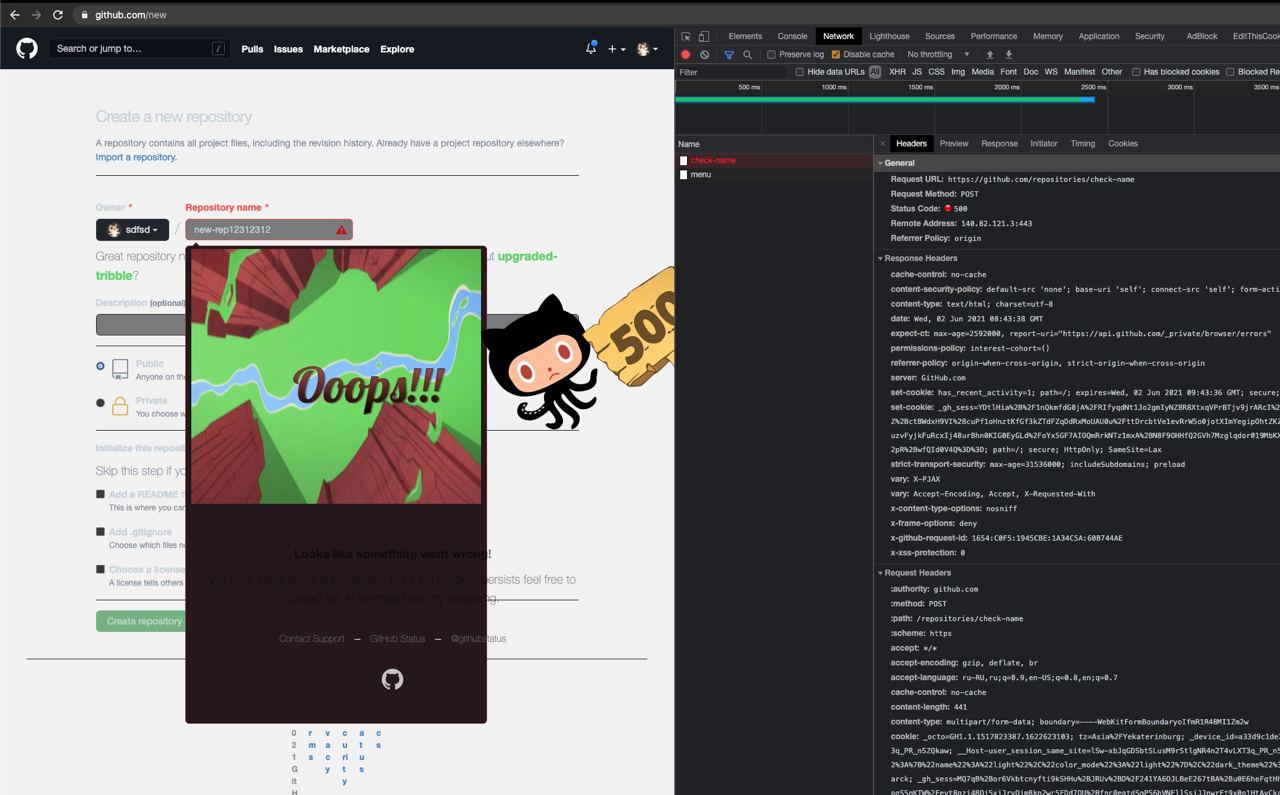Click the GitHub mark in the footer overlay

(392, 680)
